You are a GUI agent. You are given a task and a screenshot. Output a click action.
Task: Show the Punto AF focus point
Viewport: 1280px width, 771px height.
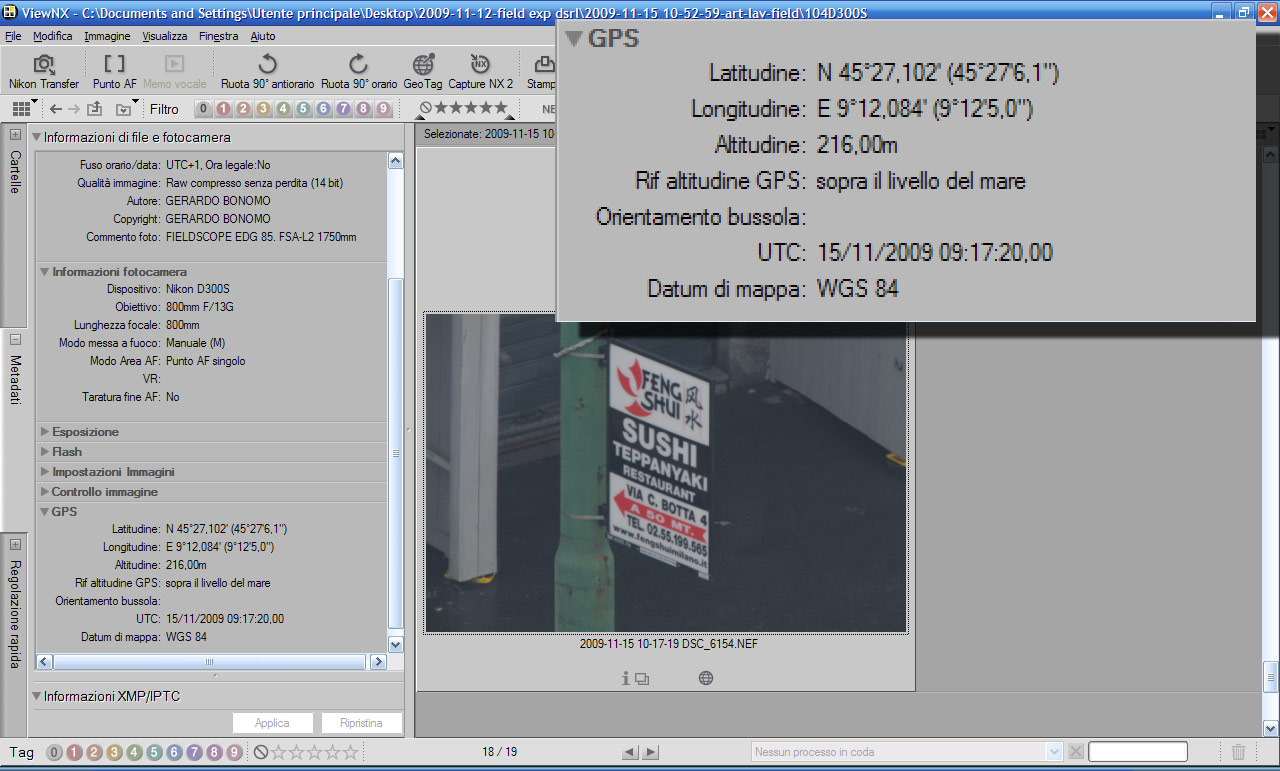click(115, 72)
